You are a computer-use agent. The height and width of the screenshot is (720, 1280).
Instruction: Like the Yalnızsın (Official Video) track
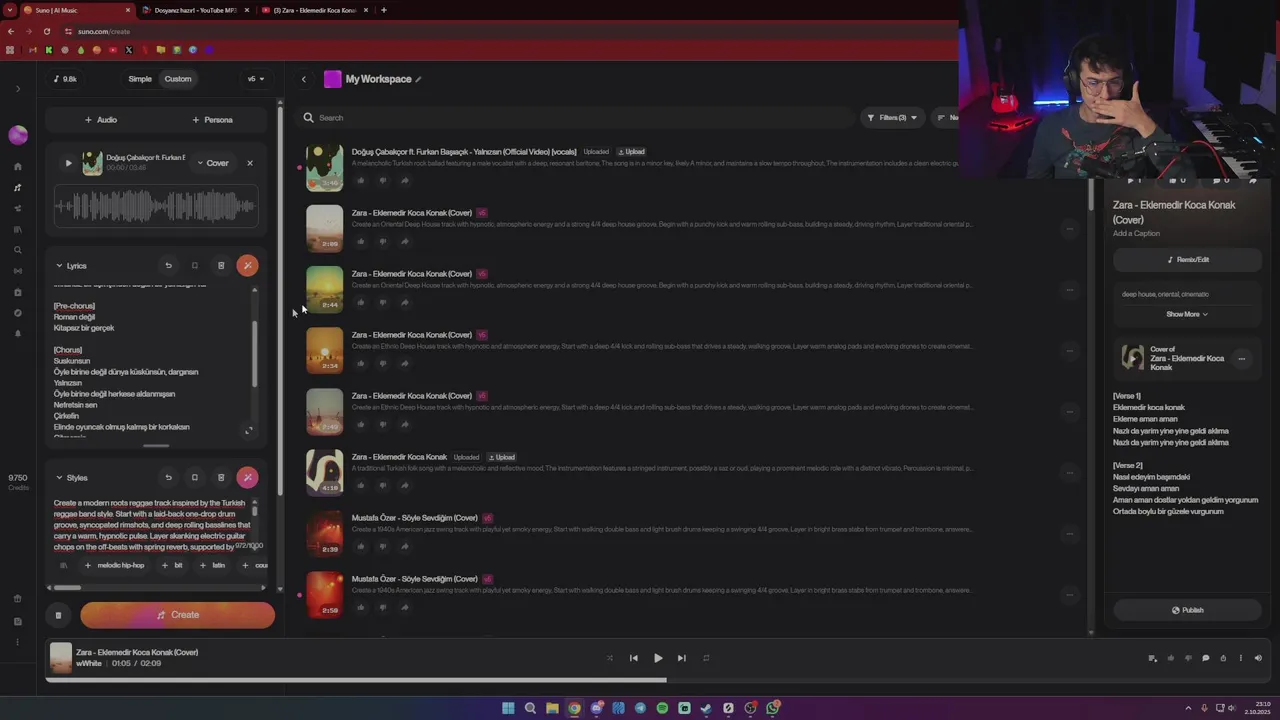coord(360,181)
